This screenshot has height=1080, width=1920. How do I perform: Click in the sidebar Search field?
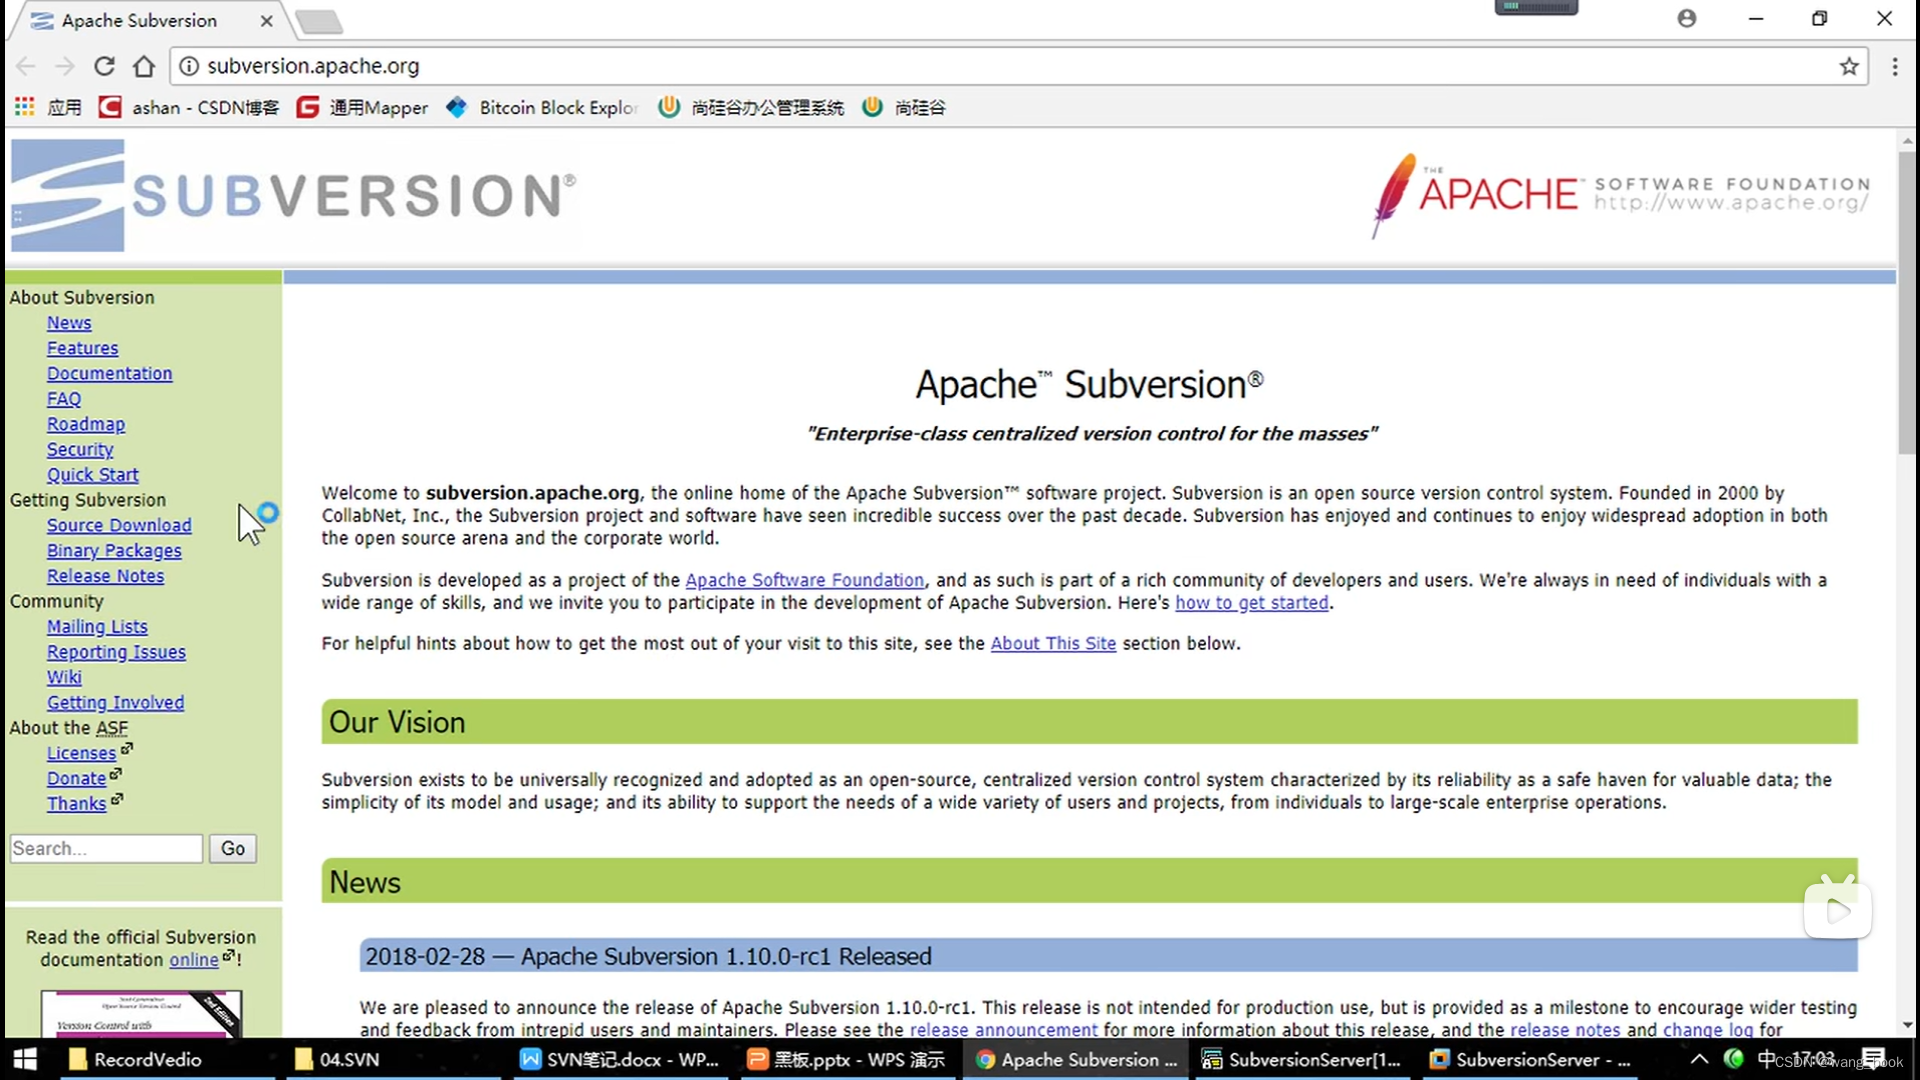105,848
